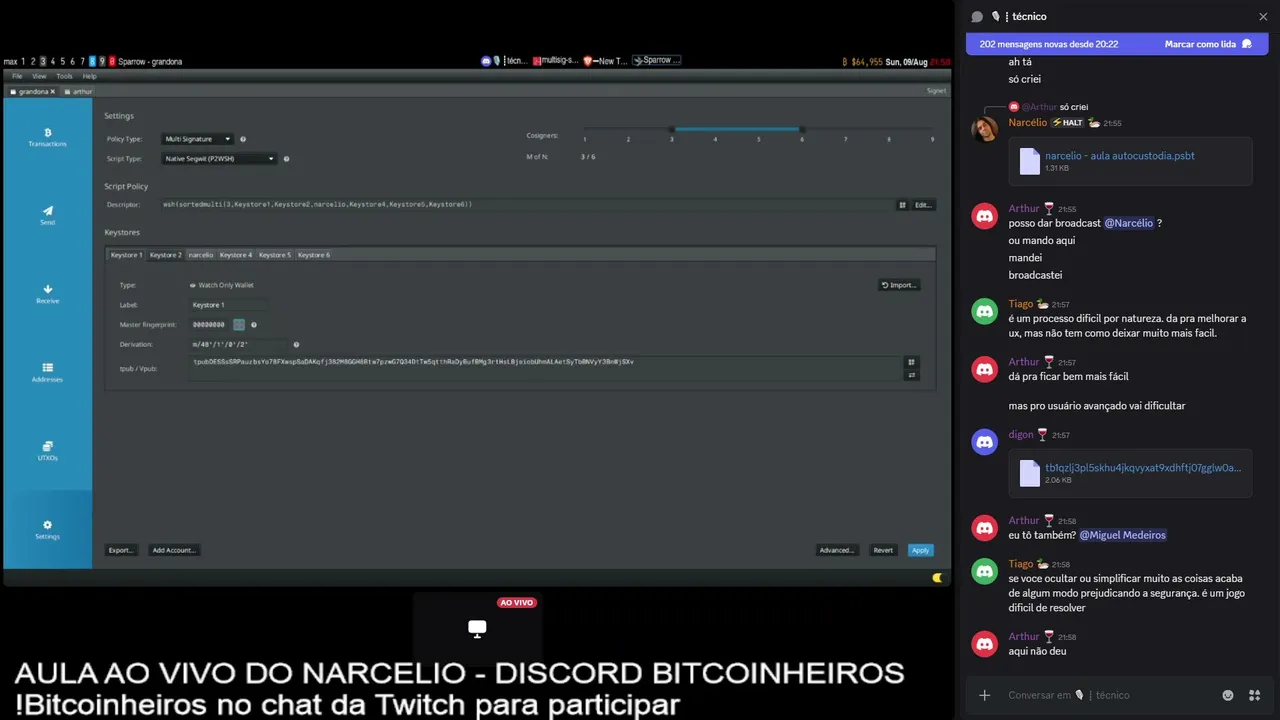Close the Discord técnico chat panel
The height and width of the screenshot is (720, 1280).
[x=1263, y=17]
